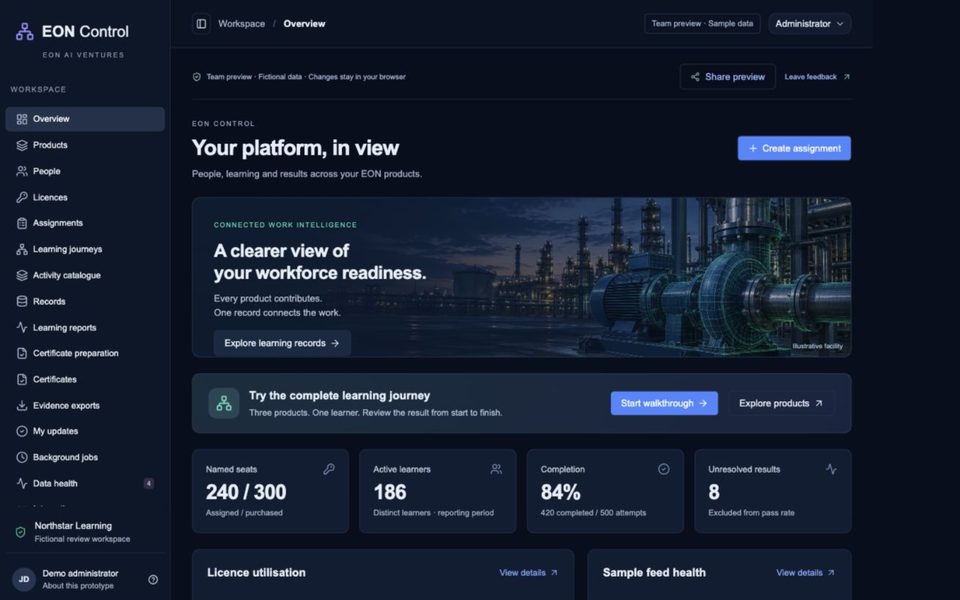
Task: Click the Certificate preparation file icon
Action: pyautogui.click(x=22, y=353)
